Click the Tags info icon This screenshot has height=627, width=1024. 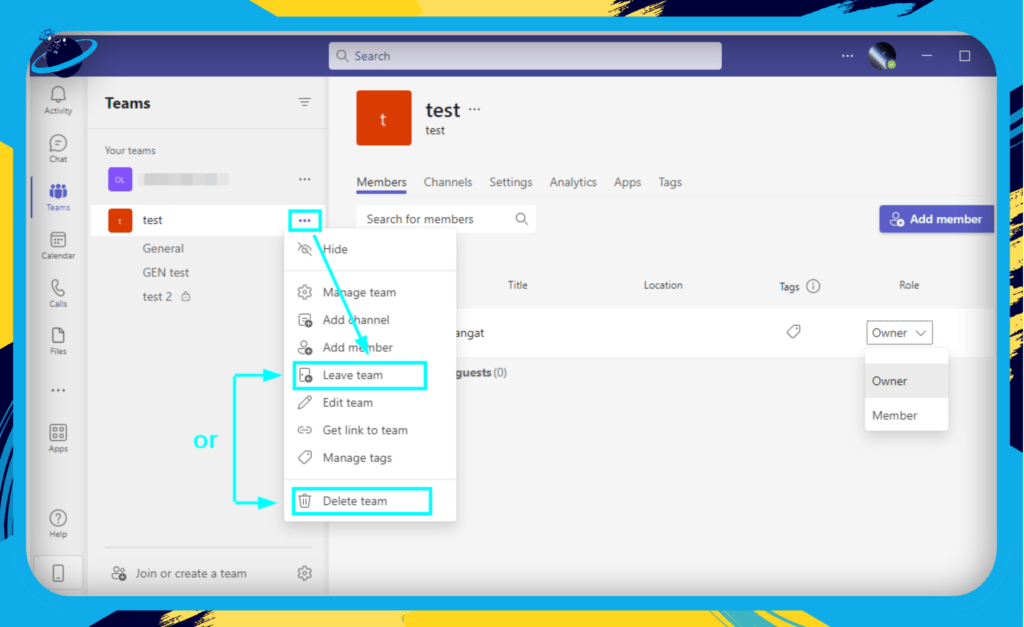[813, 286]
